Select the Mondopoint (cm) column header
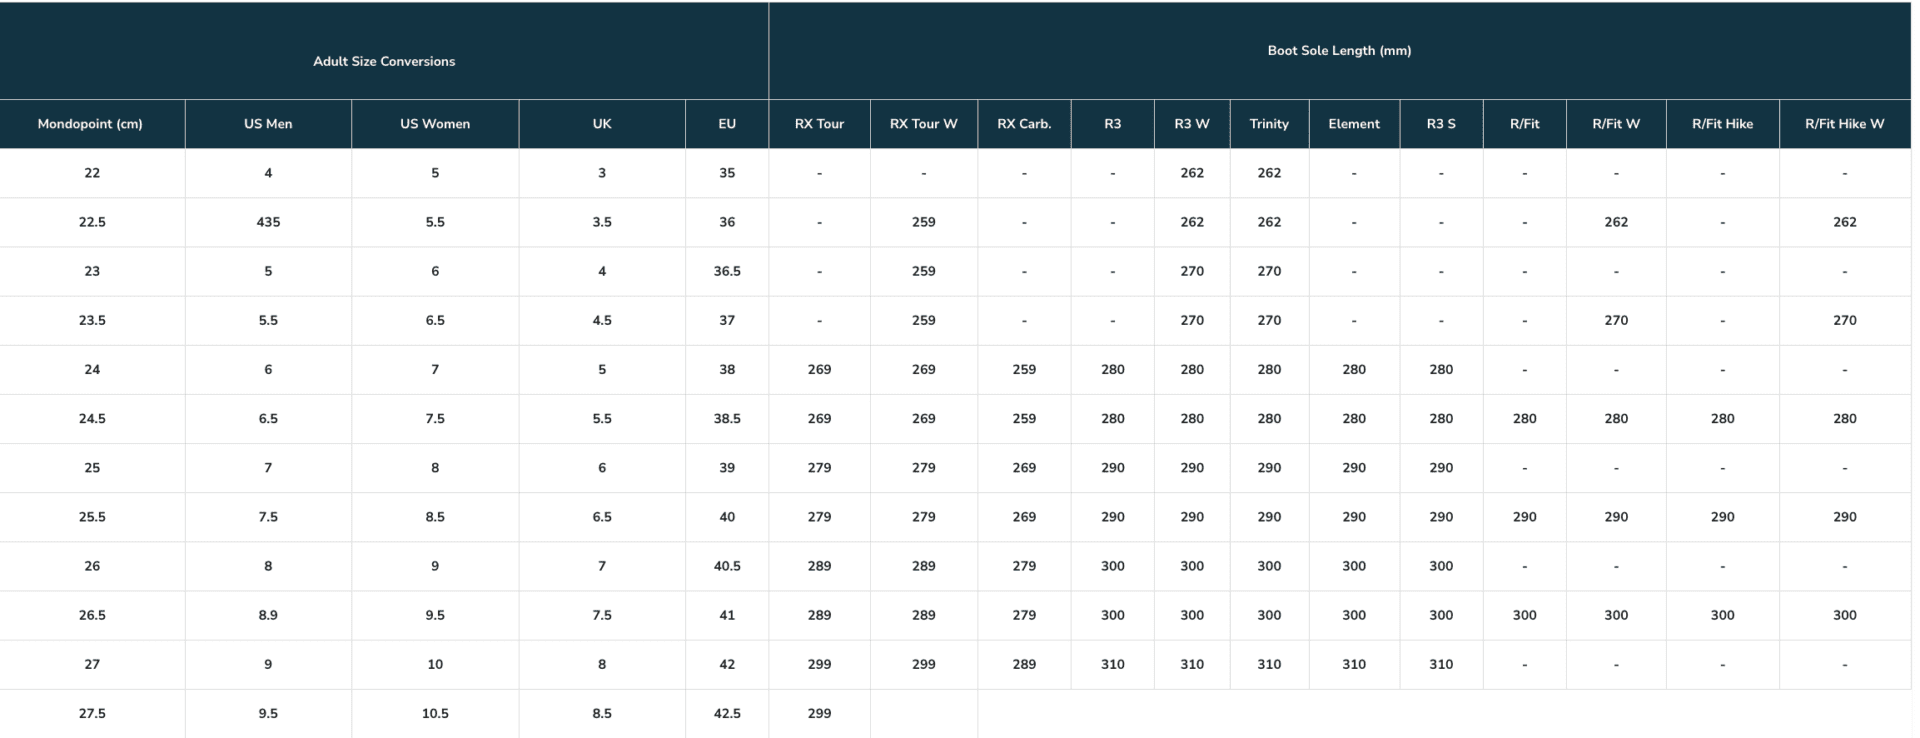This screenshot has height=738, width=1920. coord(90,124)
